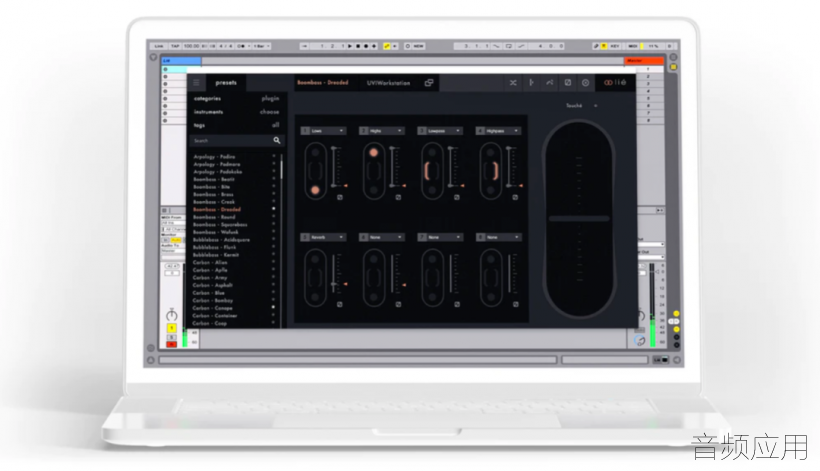Click the Lows slot vertical slider
This screenshot has width=820, height=471.
(334, 166)
